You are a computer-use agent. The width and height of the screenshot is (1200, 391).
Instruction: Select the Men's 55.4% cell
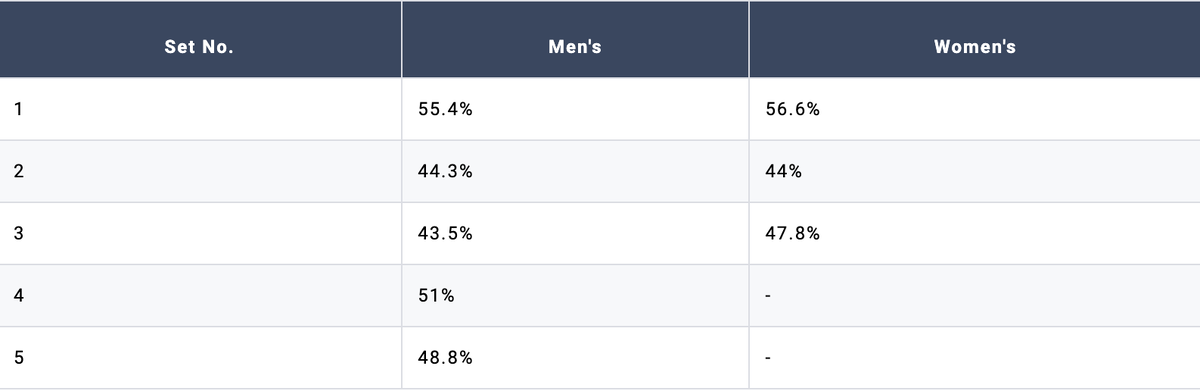click(x=575, y=109)
